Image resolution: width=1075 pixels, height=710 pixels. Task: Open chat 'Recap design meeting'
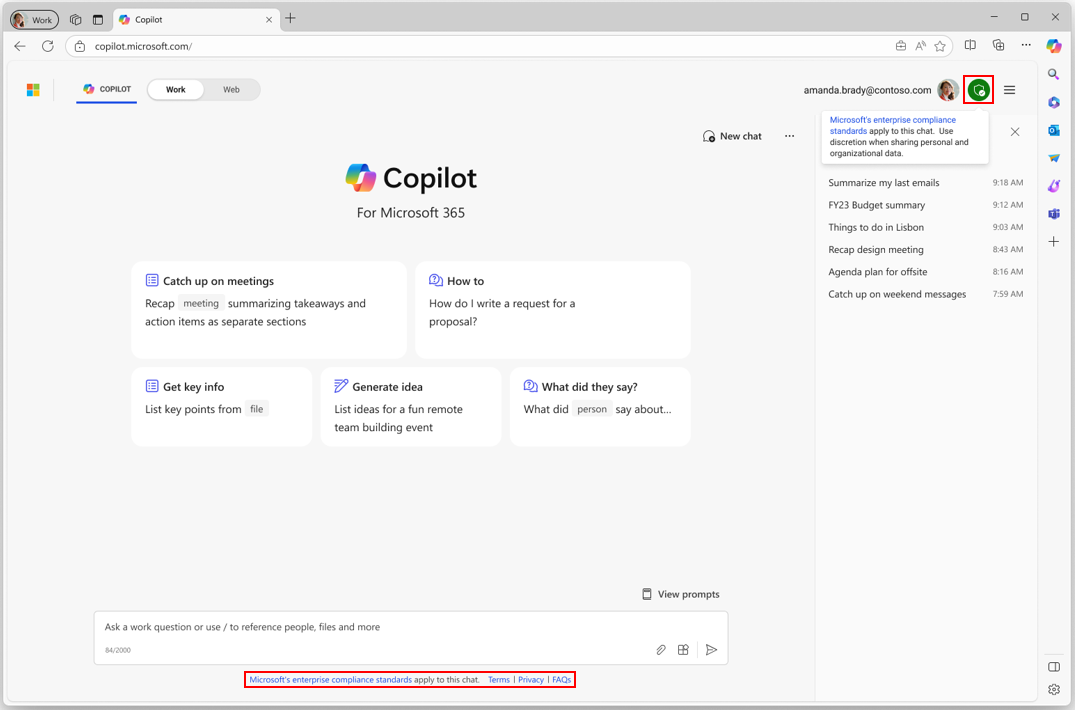coord(926,249)
